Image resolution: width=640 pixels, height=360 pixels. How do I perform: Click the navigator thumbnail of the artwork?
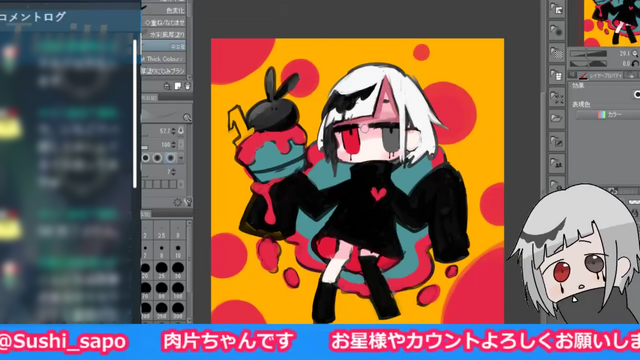[611, 23]
